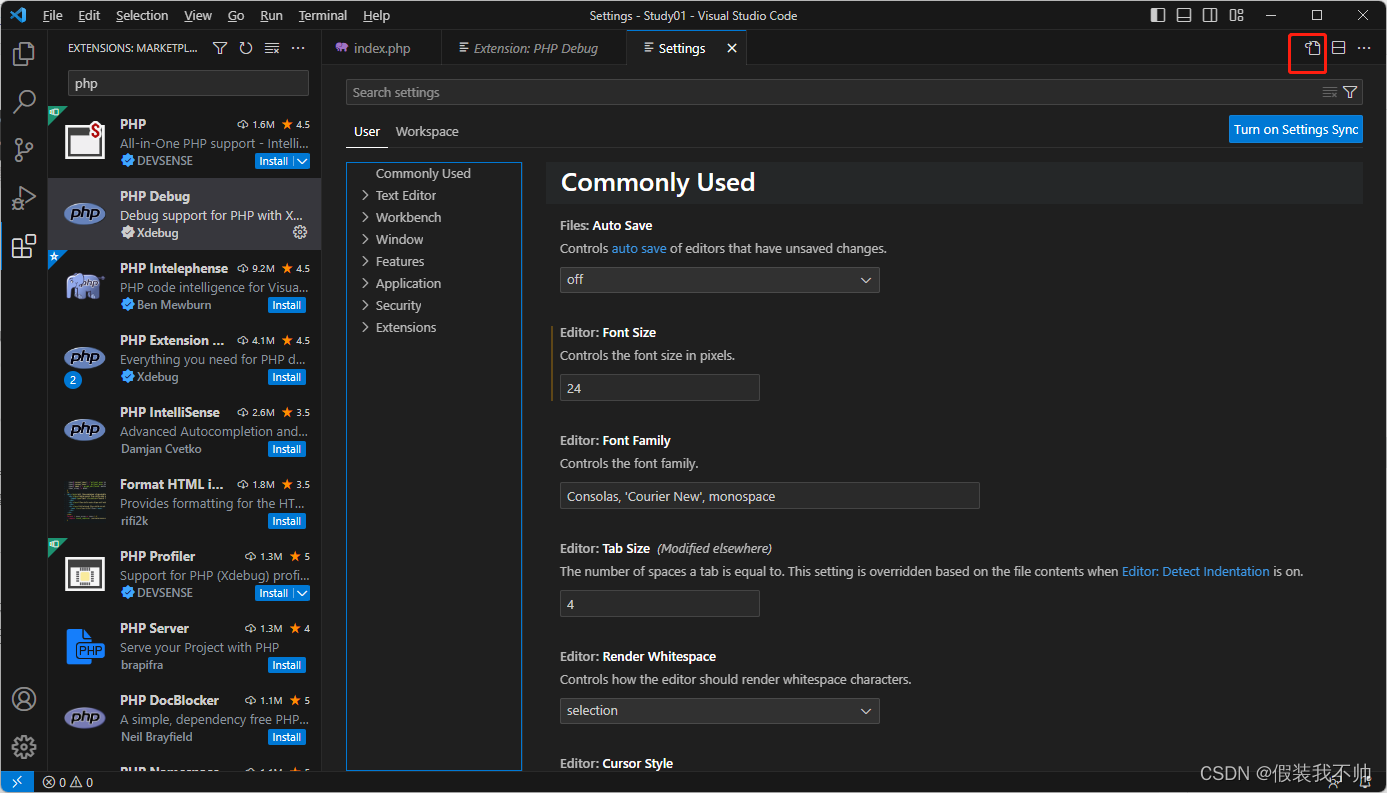Clear extensions search results
Image resolution: width=1387 pixels, height=793 pixels.
point(272,48)
